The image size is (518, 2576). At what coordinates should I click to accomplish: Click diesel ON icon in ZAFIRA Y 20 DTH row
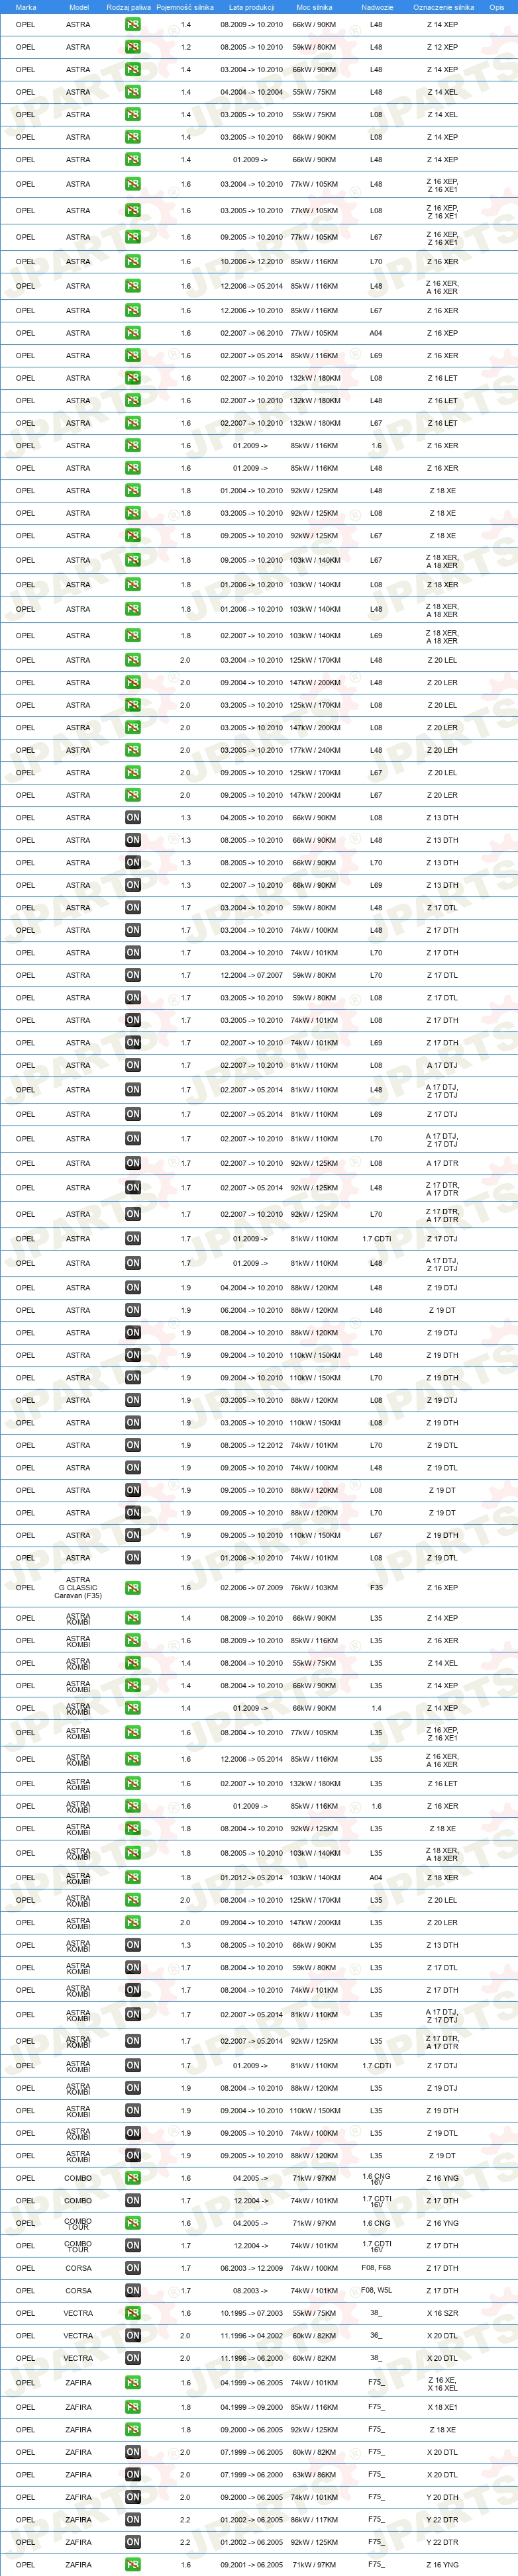[x=132, y=2497]
